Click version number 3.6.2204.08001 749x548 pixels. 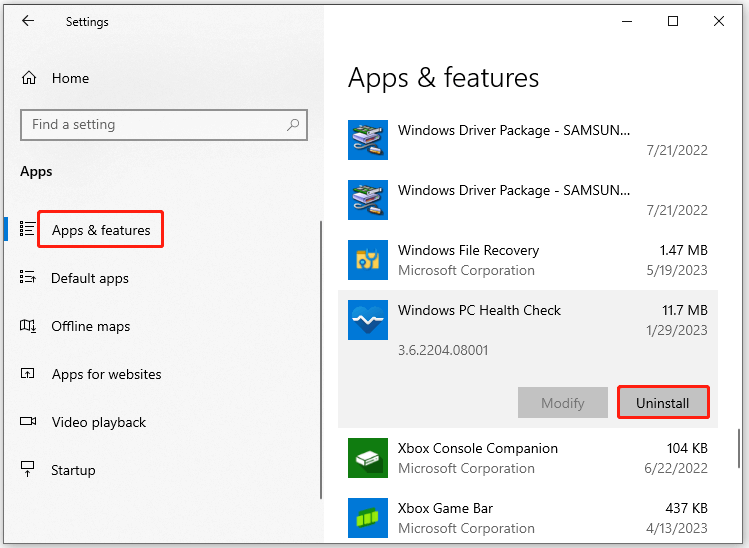pyautogui.click(x=443, y=350)
